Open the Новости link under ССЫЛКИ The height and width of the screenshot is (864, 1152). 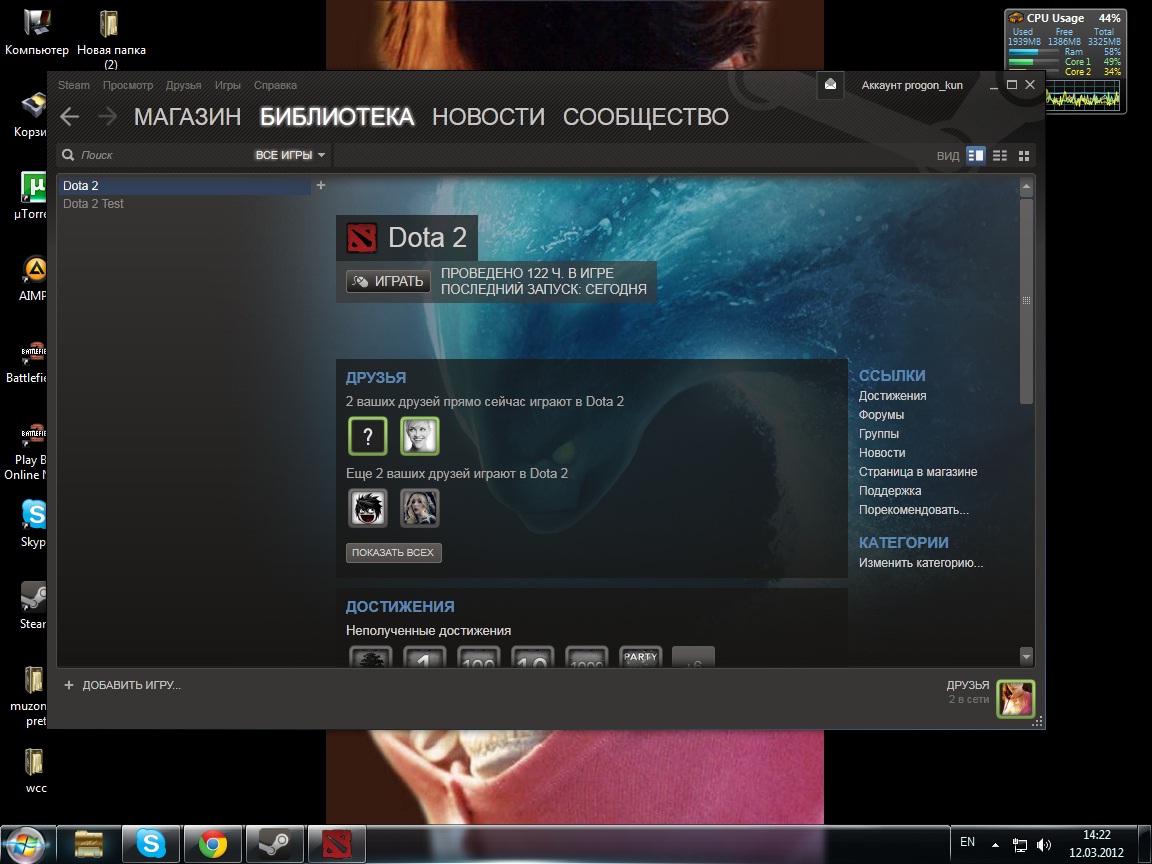tap(882, 453)
